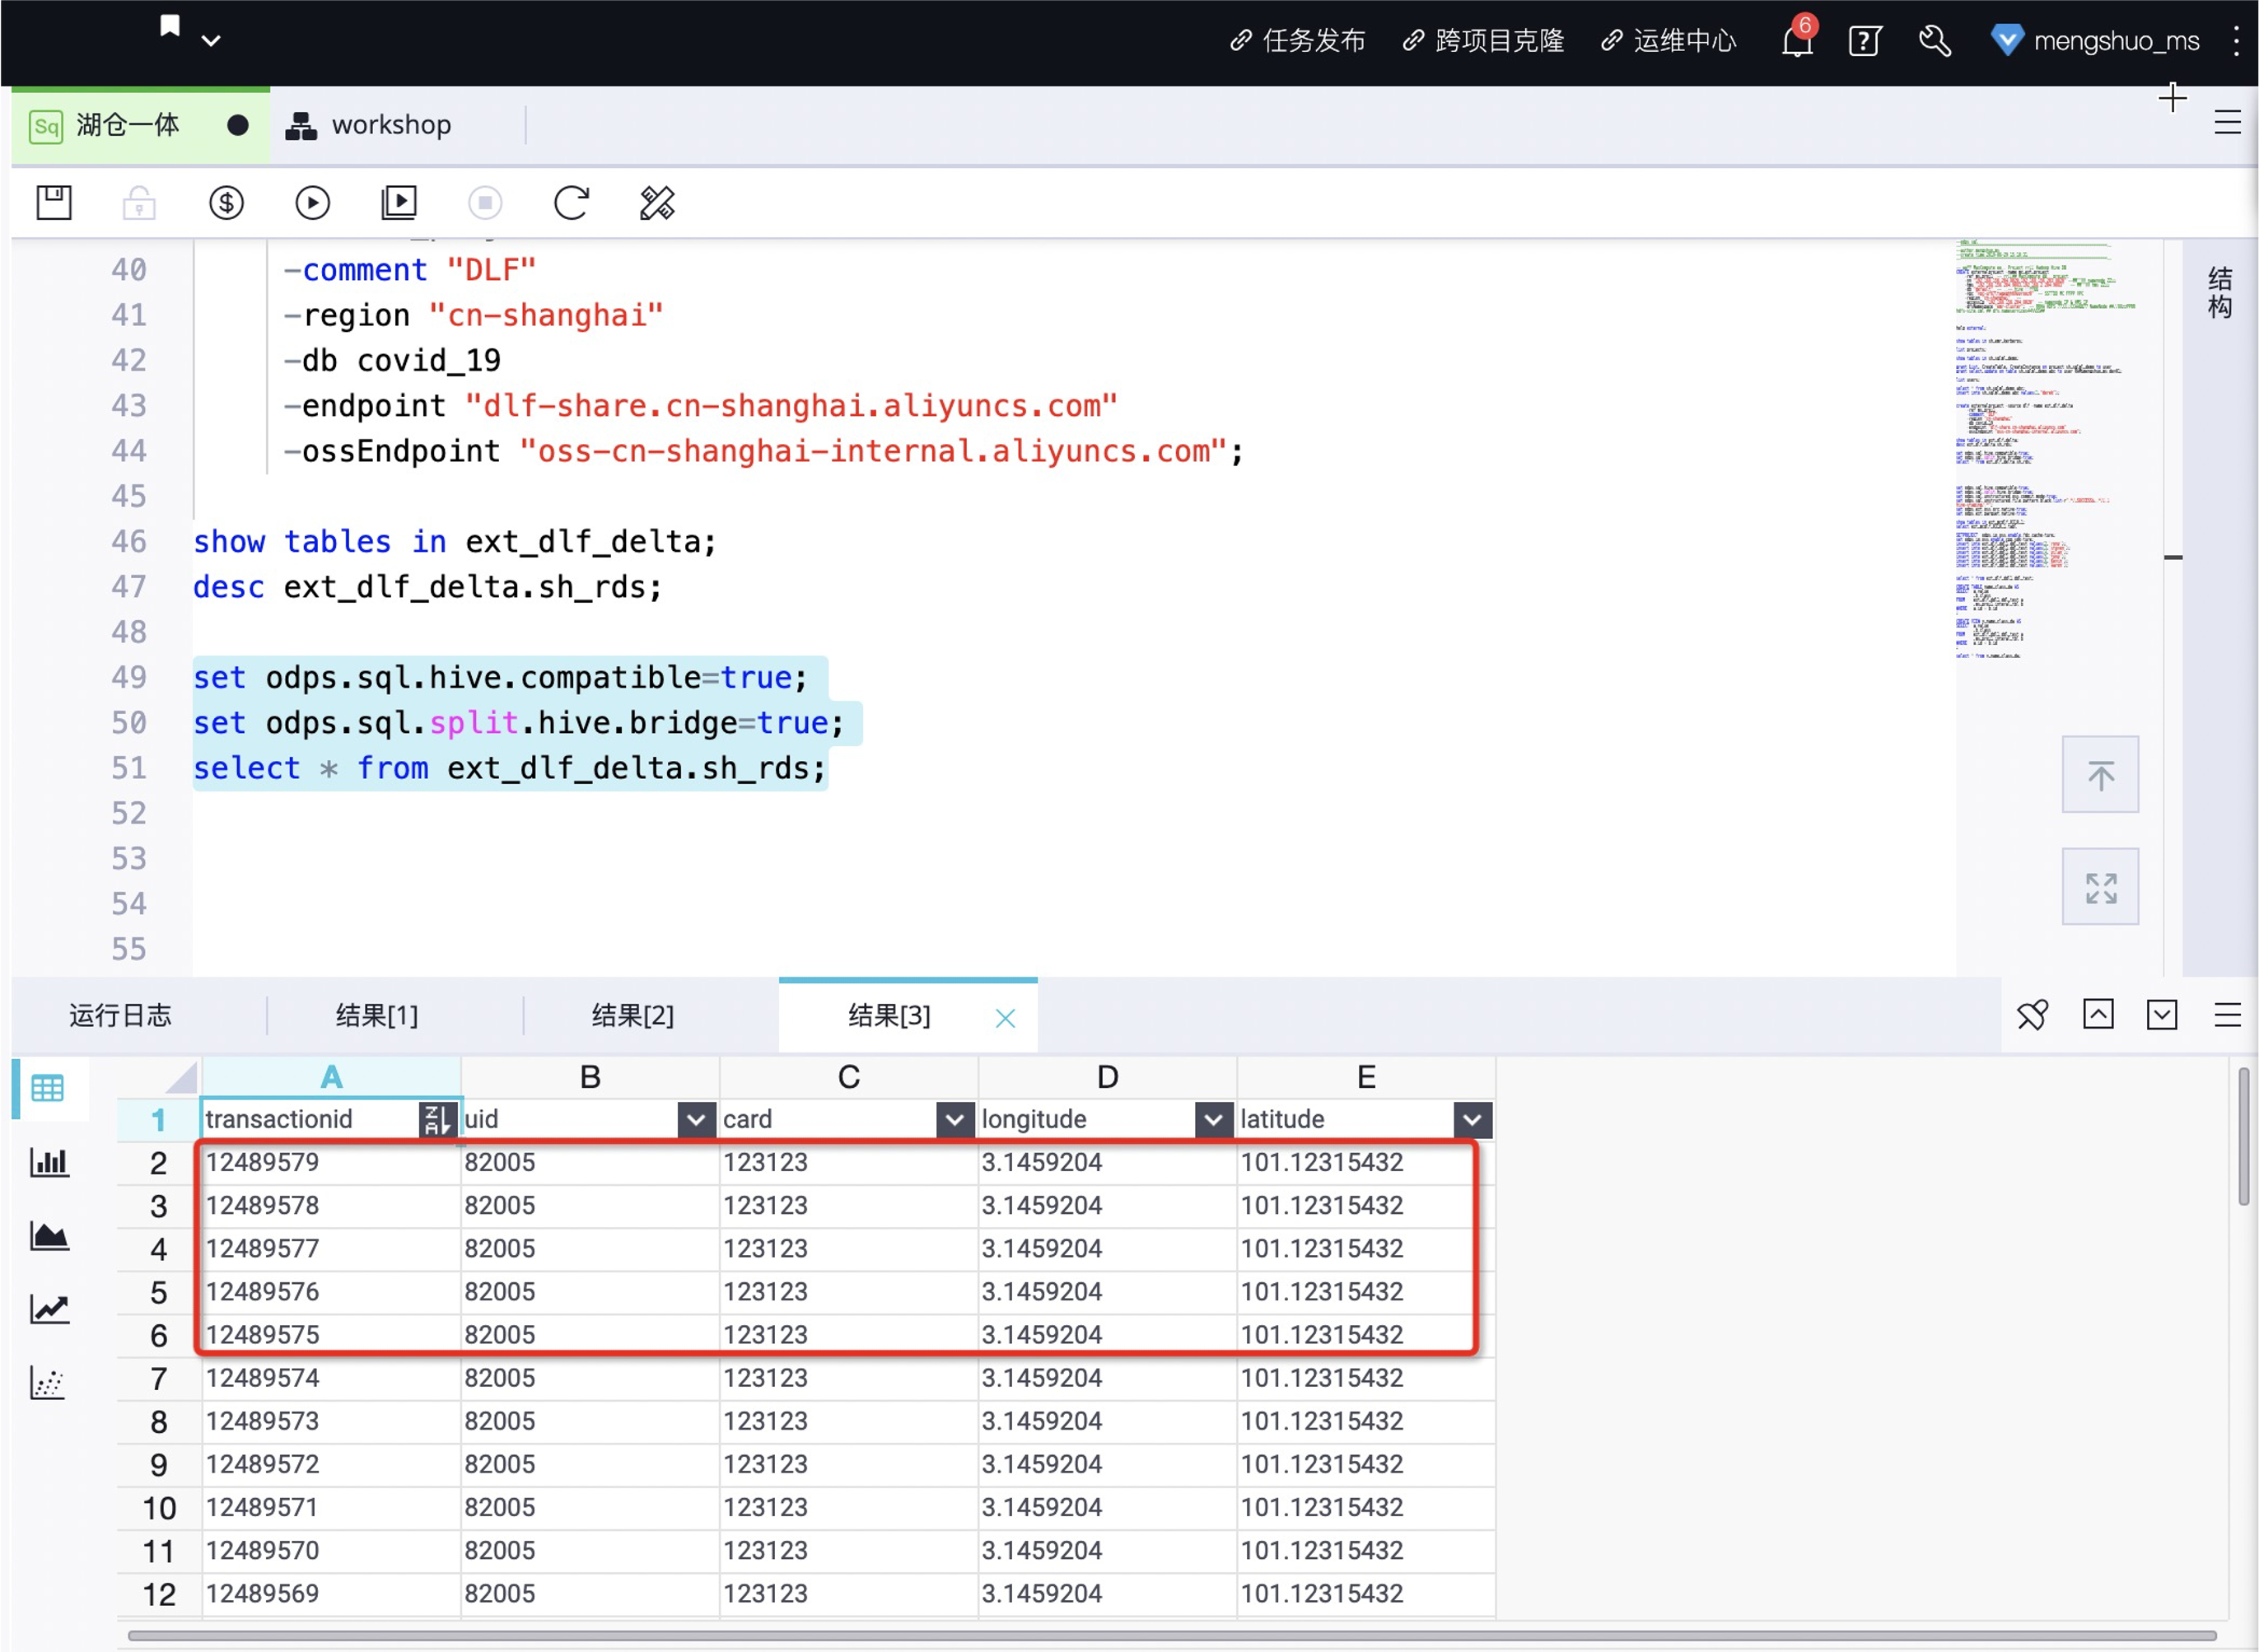Open the help question mark icon

[1865, 41]
